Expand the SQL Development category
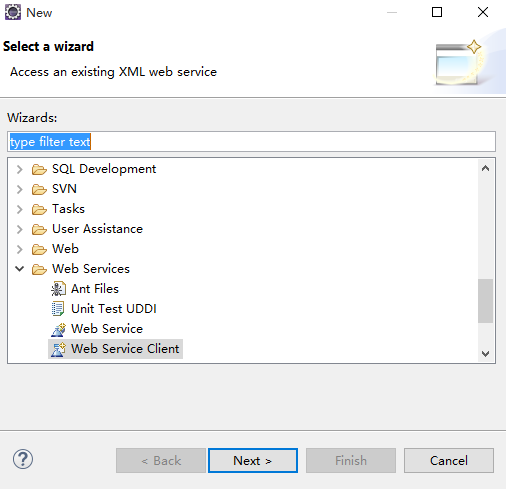Screen dimensions: 506x489 coord(20,169)
